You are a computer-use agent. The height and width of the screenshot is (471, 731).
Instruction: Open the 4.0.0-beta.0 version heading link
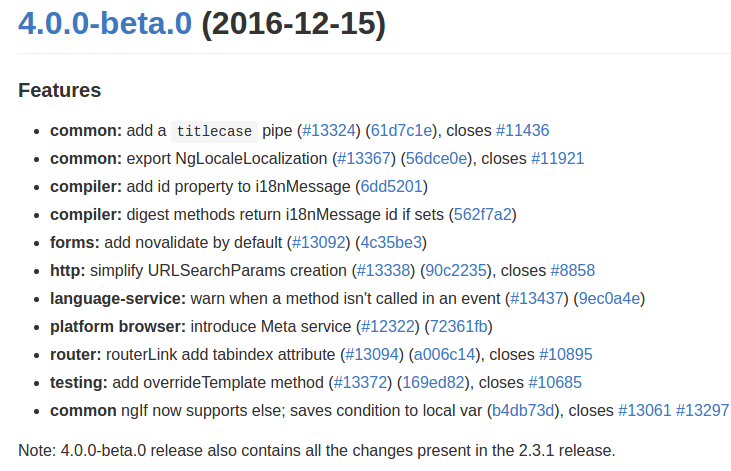pos(105,25)
